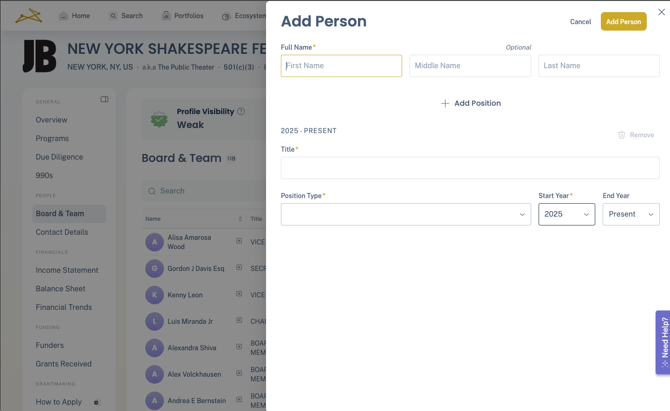Close the Add Person panel with X
This screenshot has width=670, height=411.
tap(661, 12)
